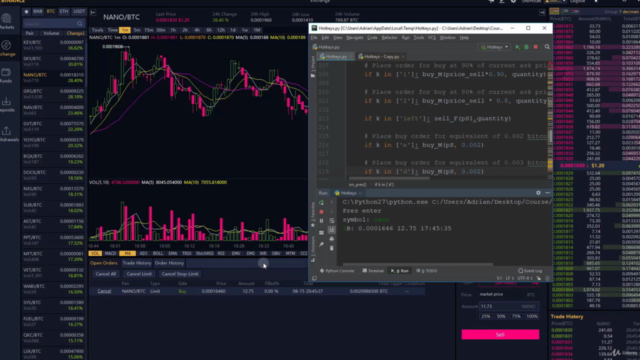Select the BTC market tab
Screen dimensions: 640x360
51,11
